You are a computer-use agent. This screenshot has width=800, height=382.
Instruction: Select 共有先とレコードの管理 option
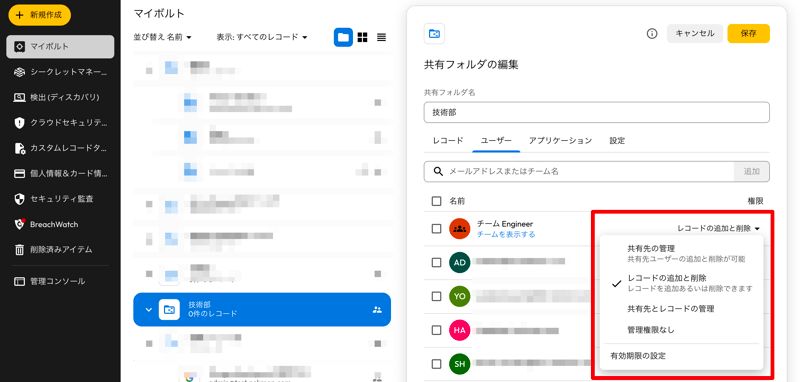click(681, 309)
